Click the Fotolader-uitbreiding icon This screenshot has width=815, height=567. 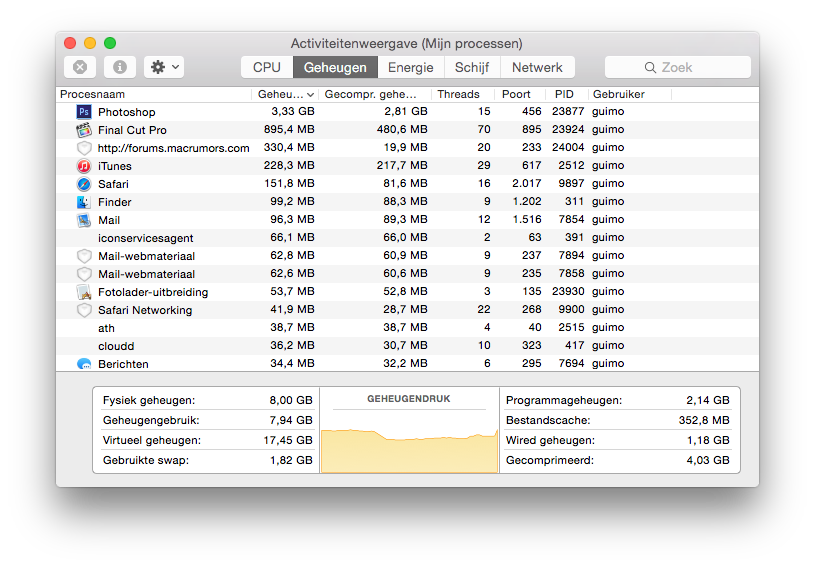(84, 292)
